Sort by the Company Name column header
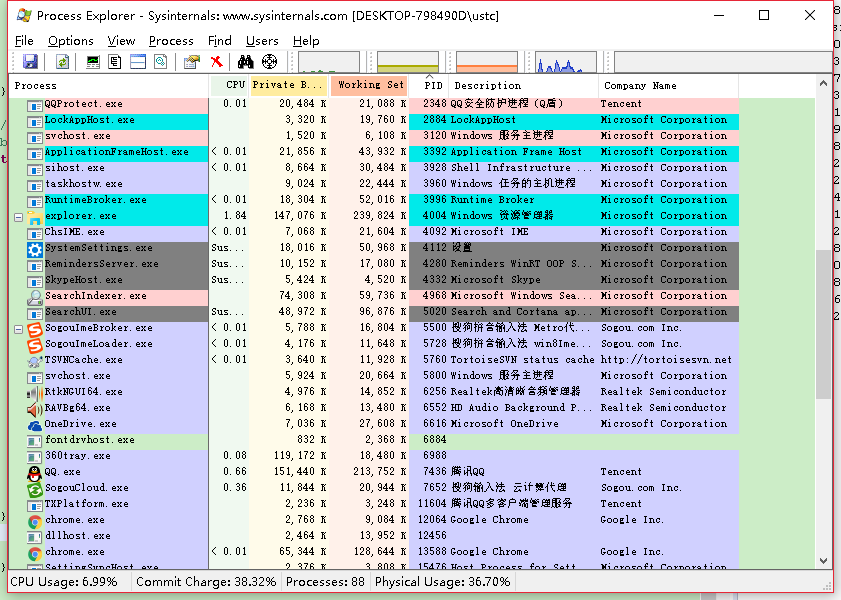Image resolution: width=841 pixels, height=600 pixels. pyautogui.click(x=668, y=85)
